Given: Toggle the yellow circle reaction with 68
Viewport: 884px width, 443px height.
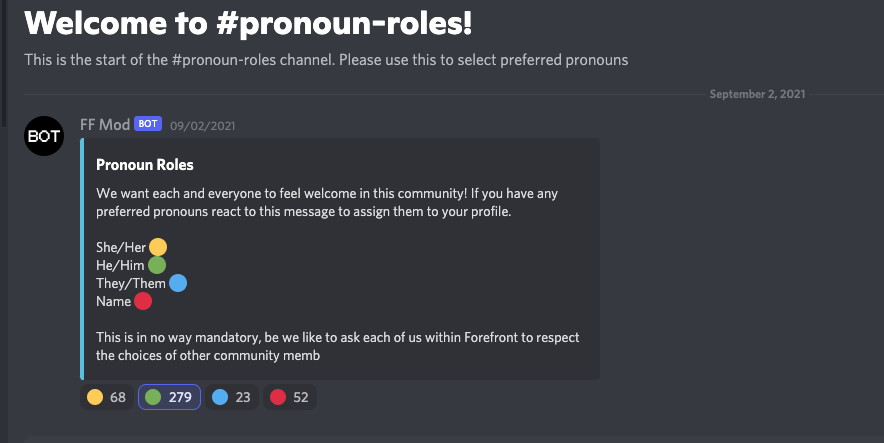Looking at the screenshot, I should 106,397.
